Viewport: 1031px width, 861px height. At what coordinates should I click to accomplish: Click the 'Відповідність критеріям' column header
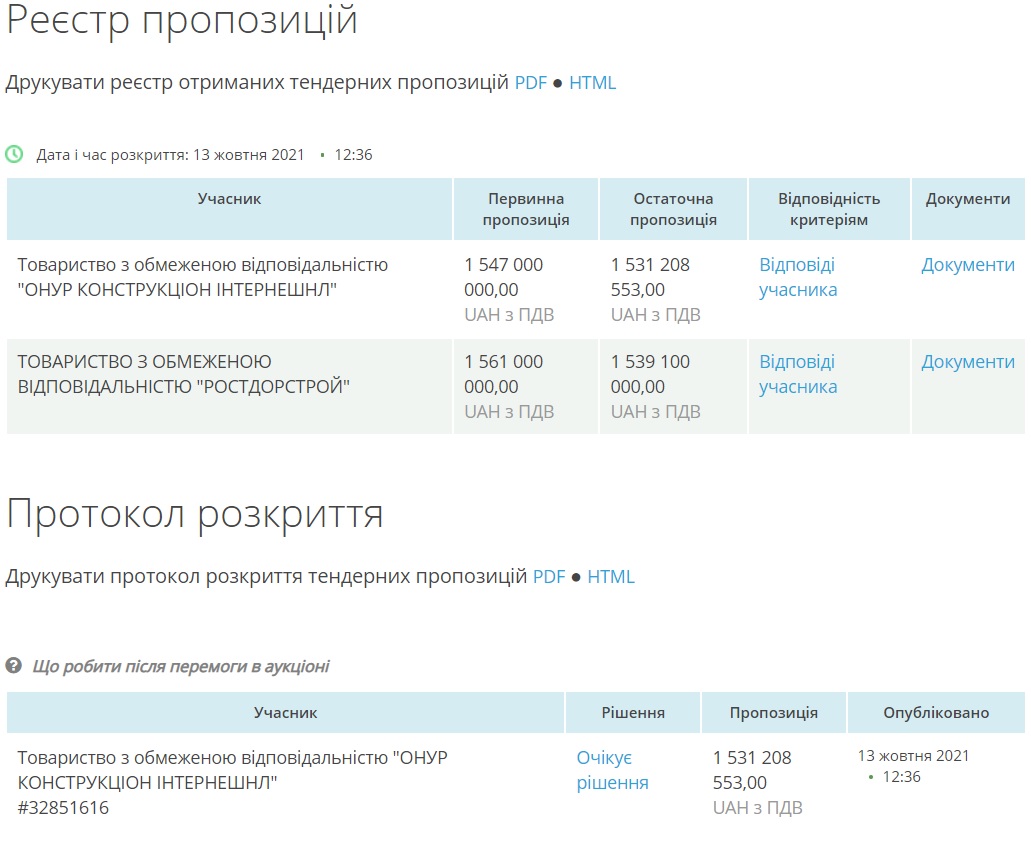pos(828,209)
